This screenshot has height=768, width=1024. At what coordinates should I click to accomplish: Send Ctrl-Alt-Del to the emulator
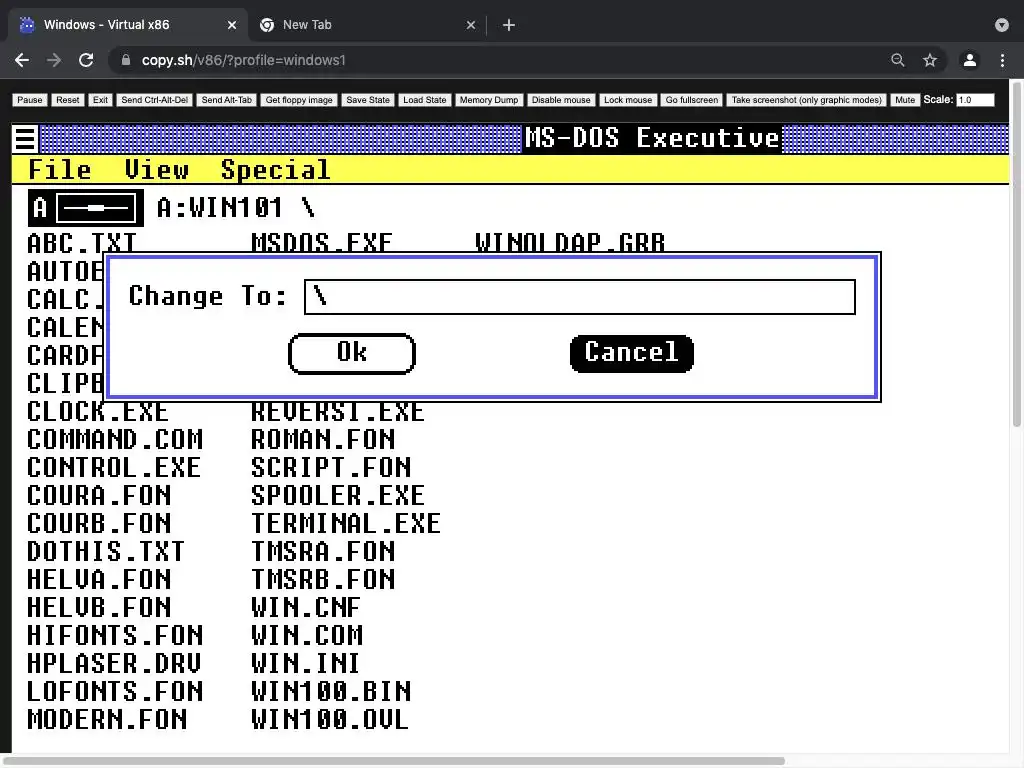pos(155,100)
